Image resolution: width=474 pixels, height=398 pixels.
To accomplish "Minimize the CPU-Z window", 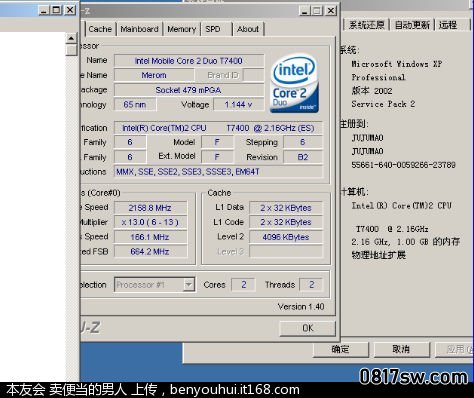I will (304, 11).
